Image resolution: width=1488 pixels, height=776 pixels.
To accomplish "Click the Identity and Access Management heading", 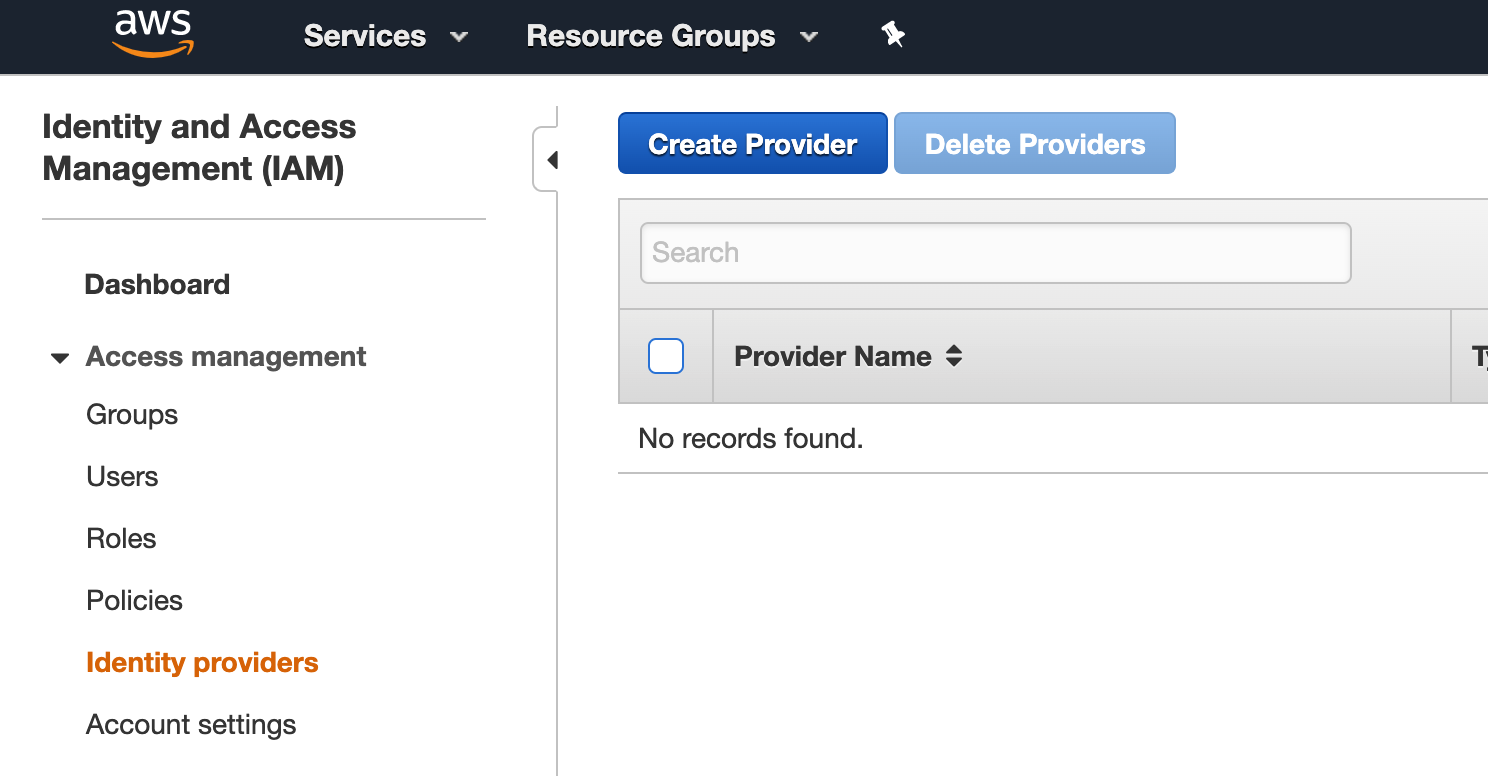I will 199,148.
